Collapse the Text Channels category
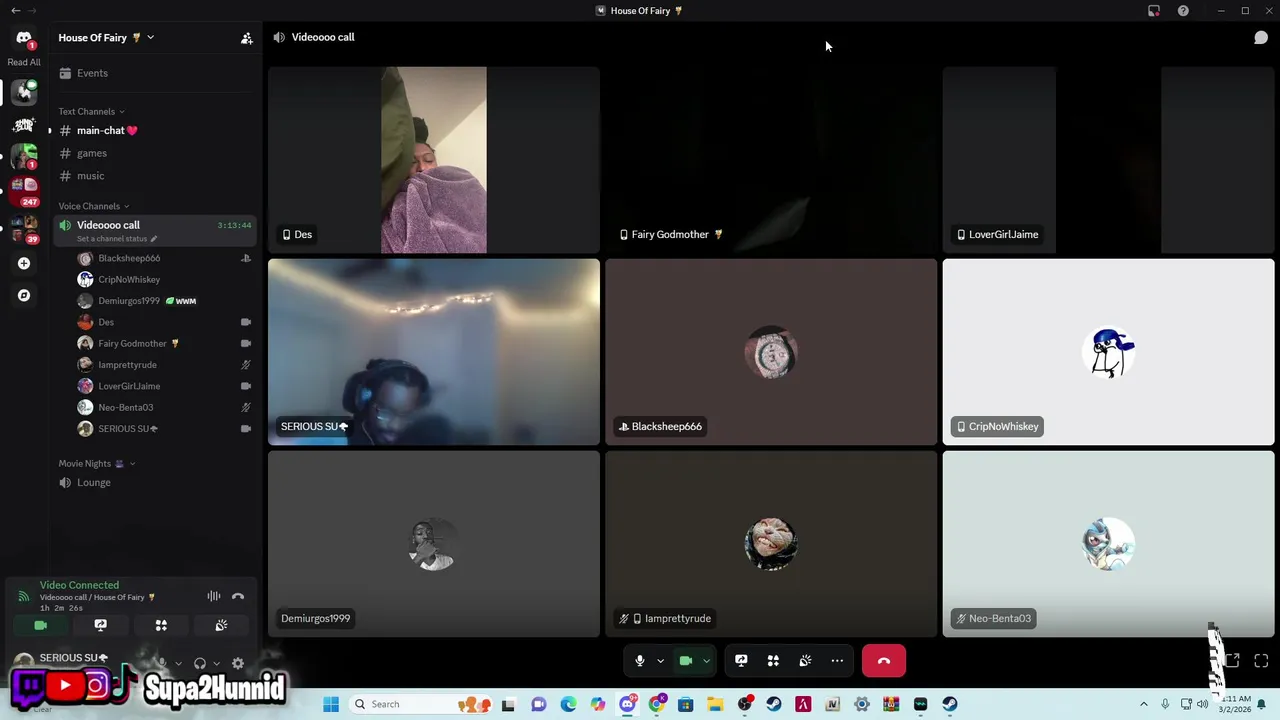1280x720 pixels. pos(91,111)
